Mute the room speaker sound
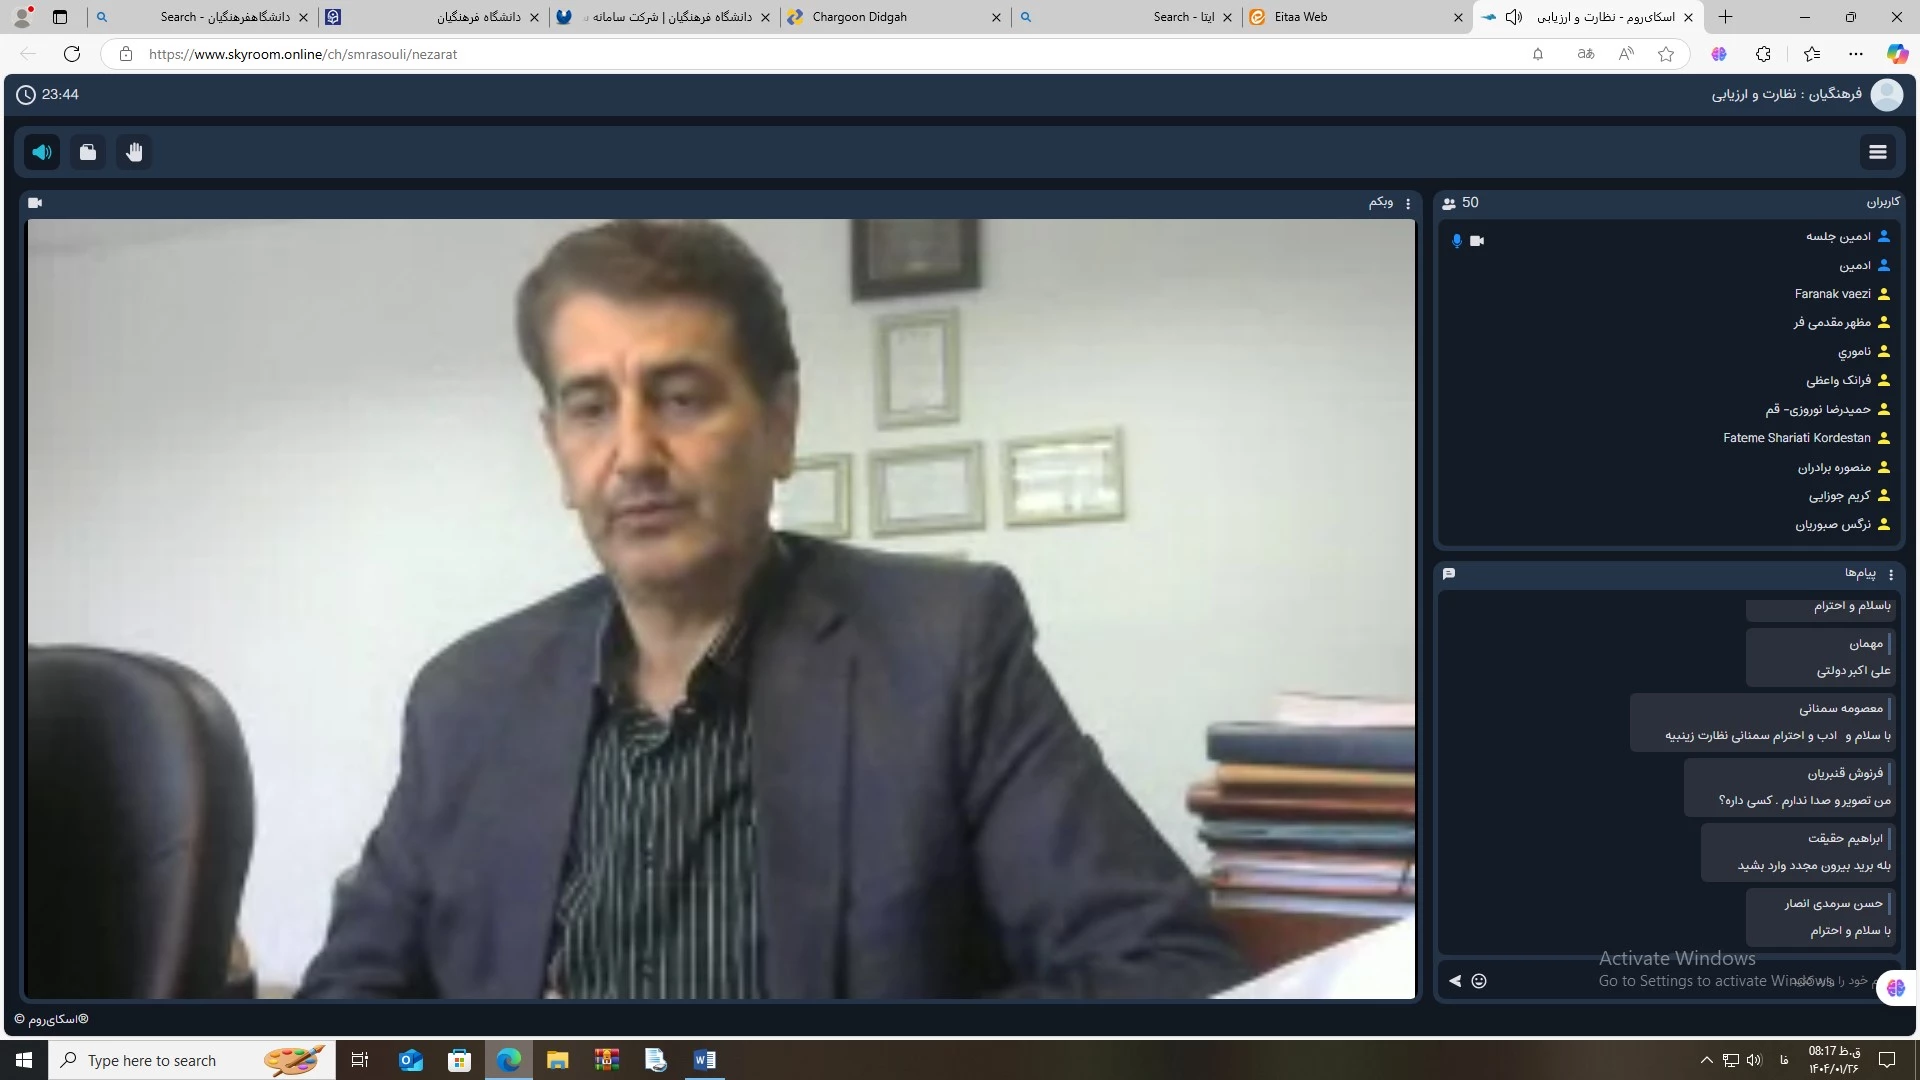Screen dimensions: 1920x1080 pos(42,152)
